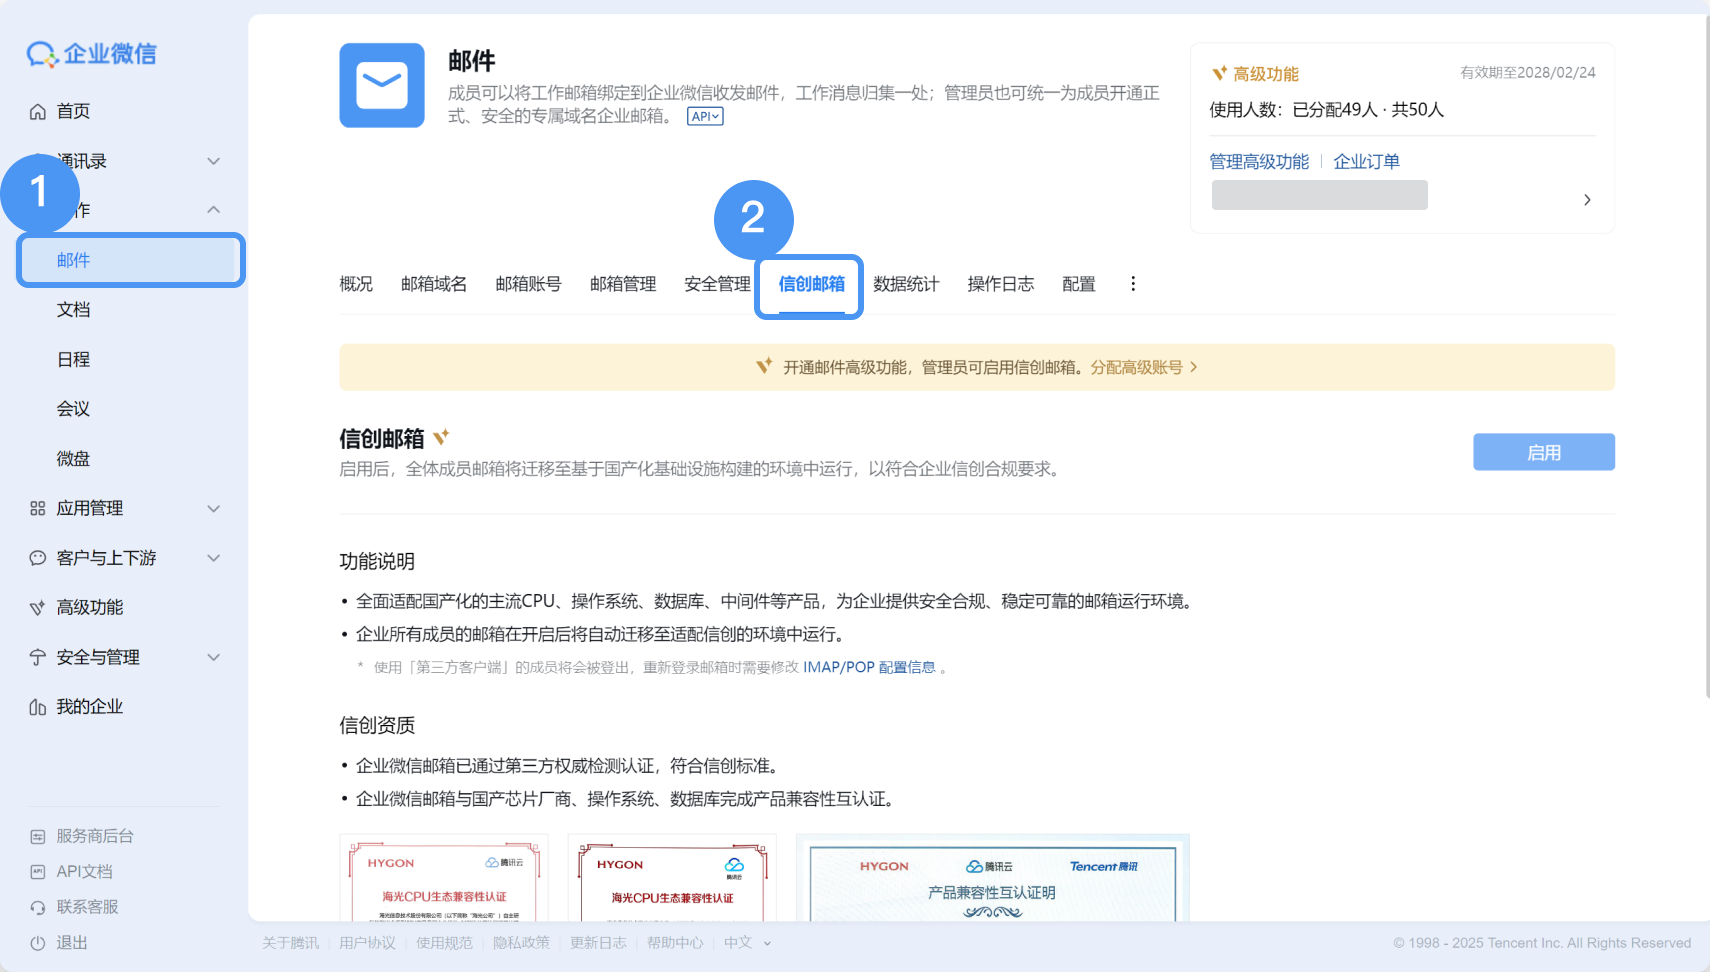Screen dimensions: 1710x972
Task: Click the API文档 icon
Action: click(x=38, y=872)
